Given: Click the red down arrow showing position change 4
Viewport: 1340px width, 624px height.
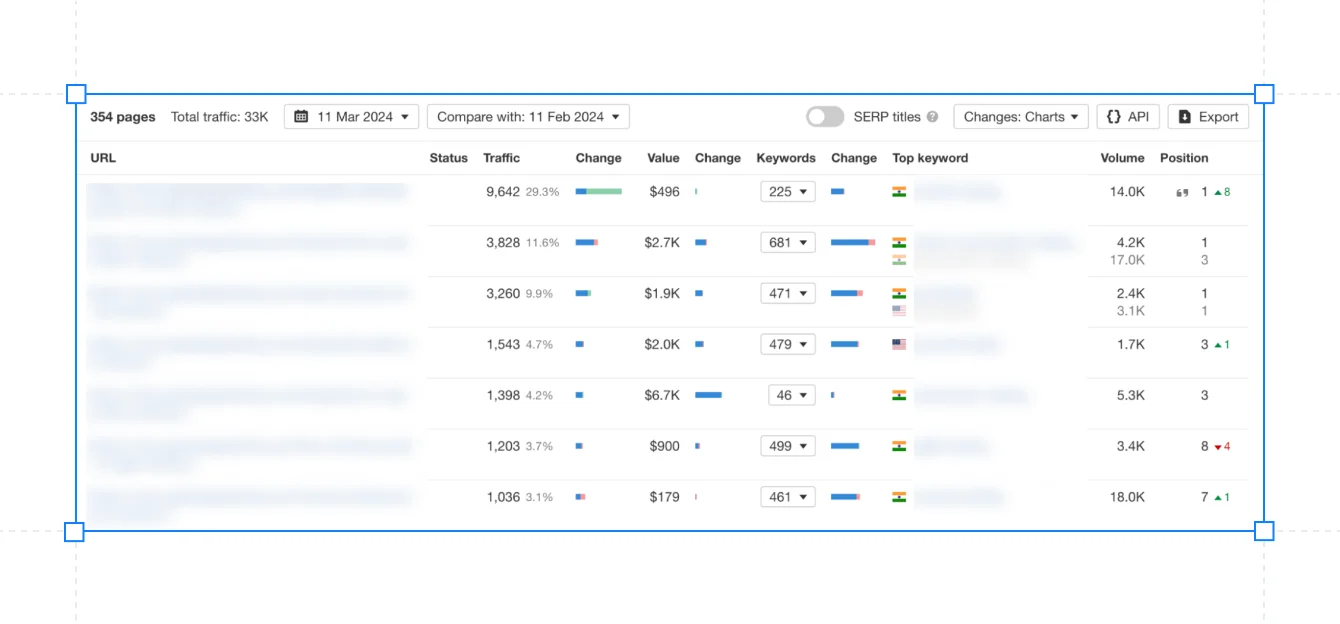Looking at the screenshot, I should [x=1218, y=447].
